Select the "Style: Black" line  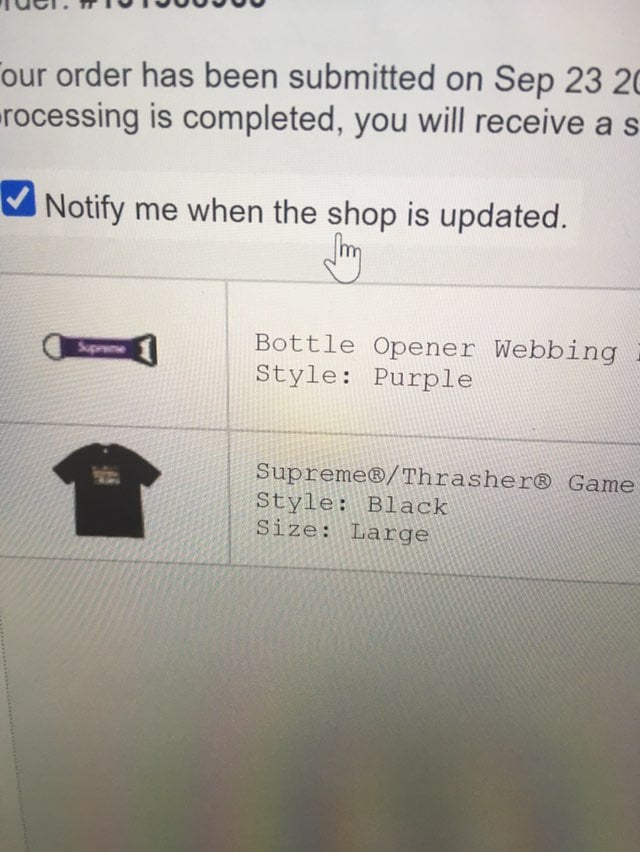click(352, 503)
